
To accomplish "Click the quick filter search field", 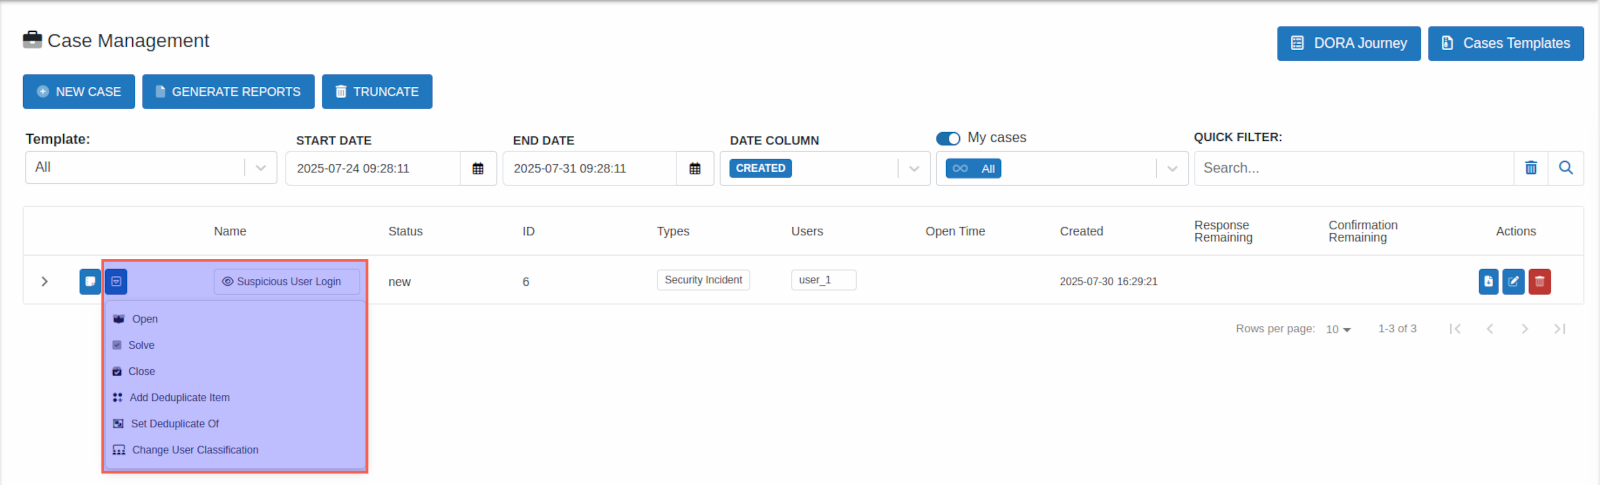I will [x=1353, y=168].
